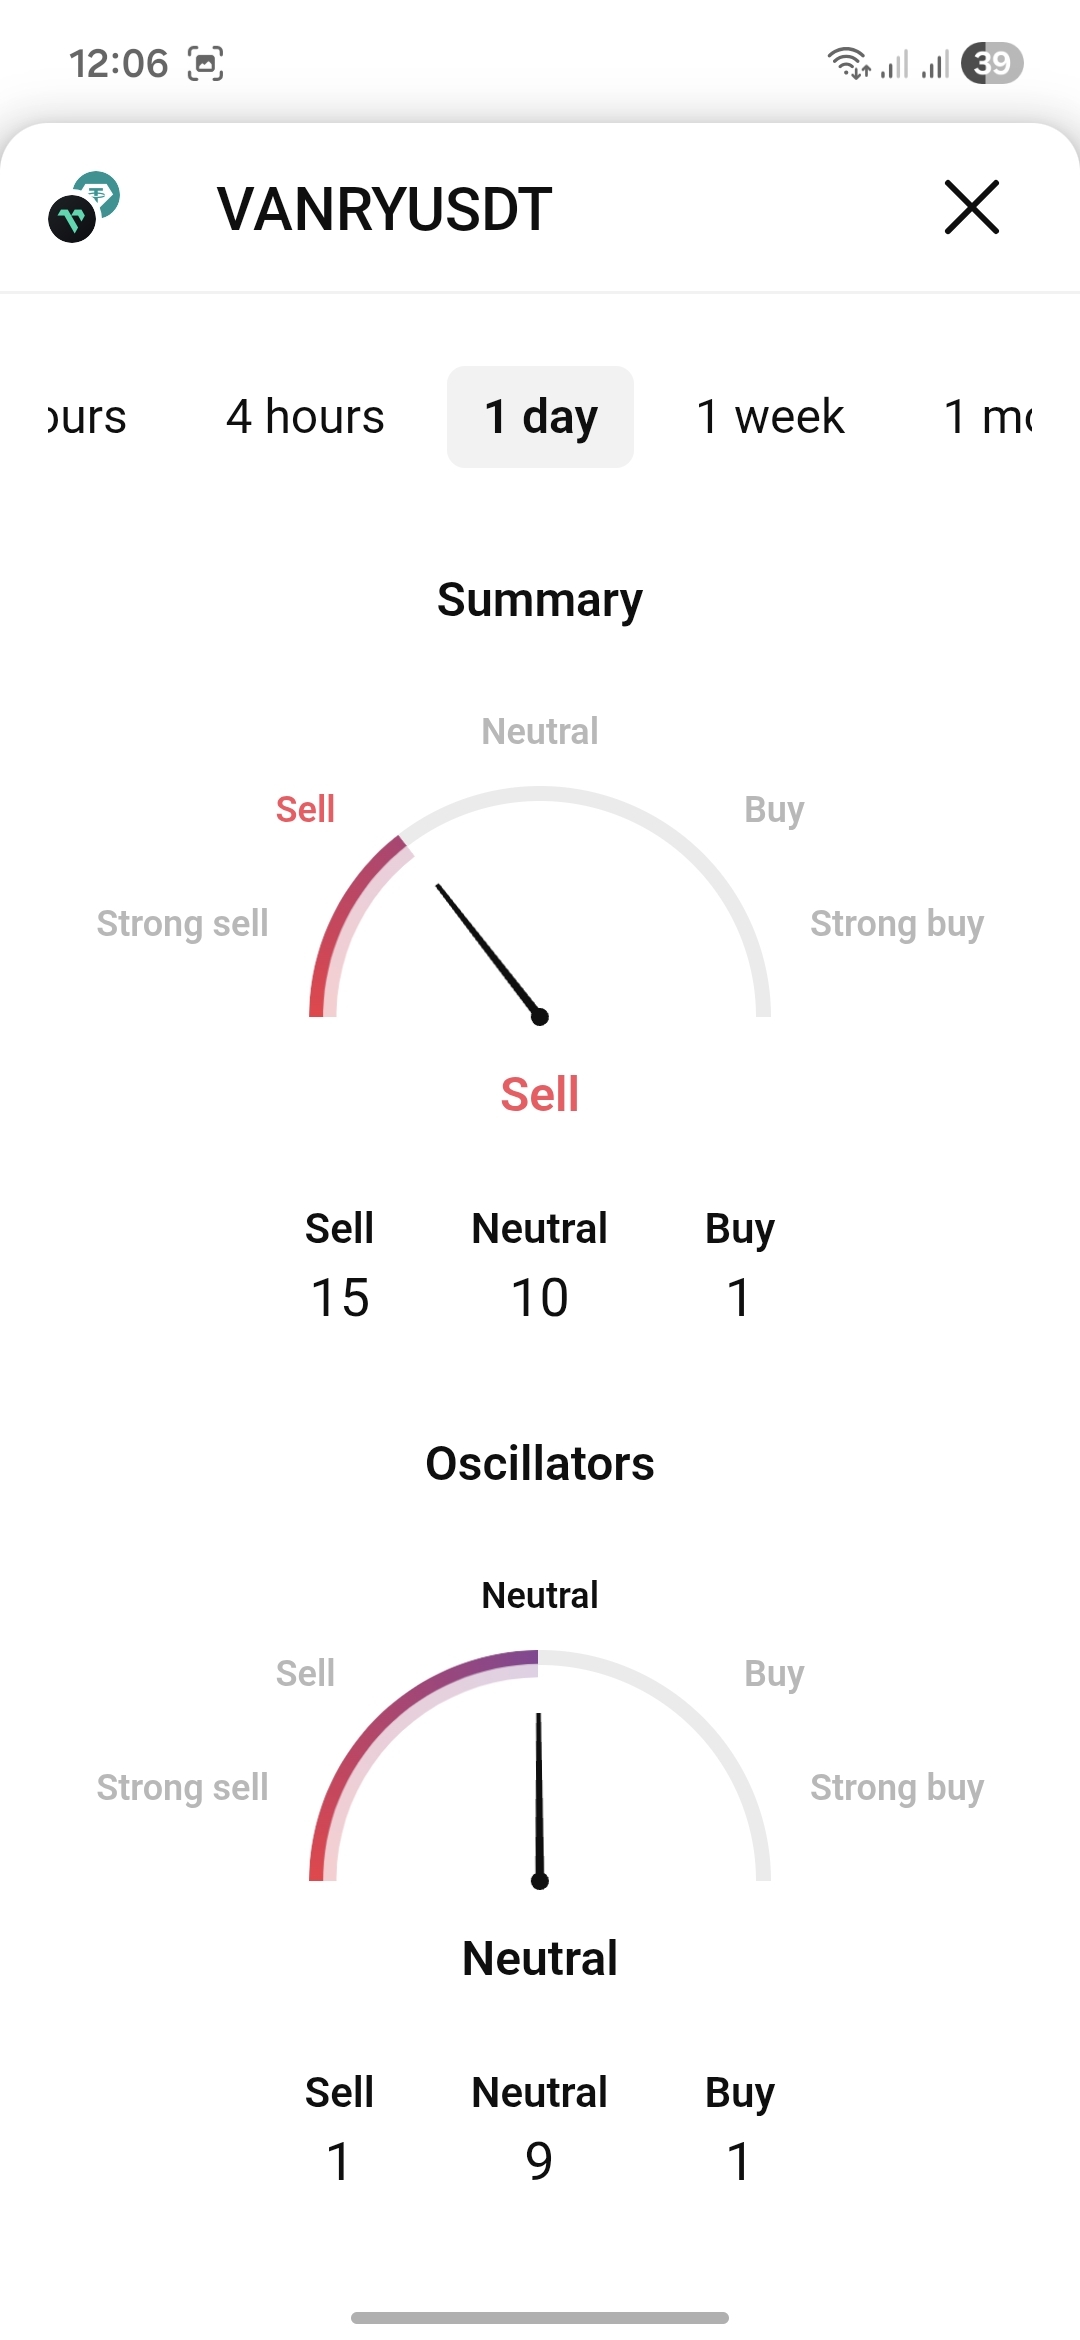Tap the battery level indicator
This screenshot has width=1080, height=2340.
992,63
